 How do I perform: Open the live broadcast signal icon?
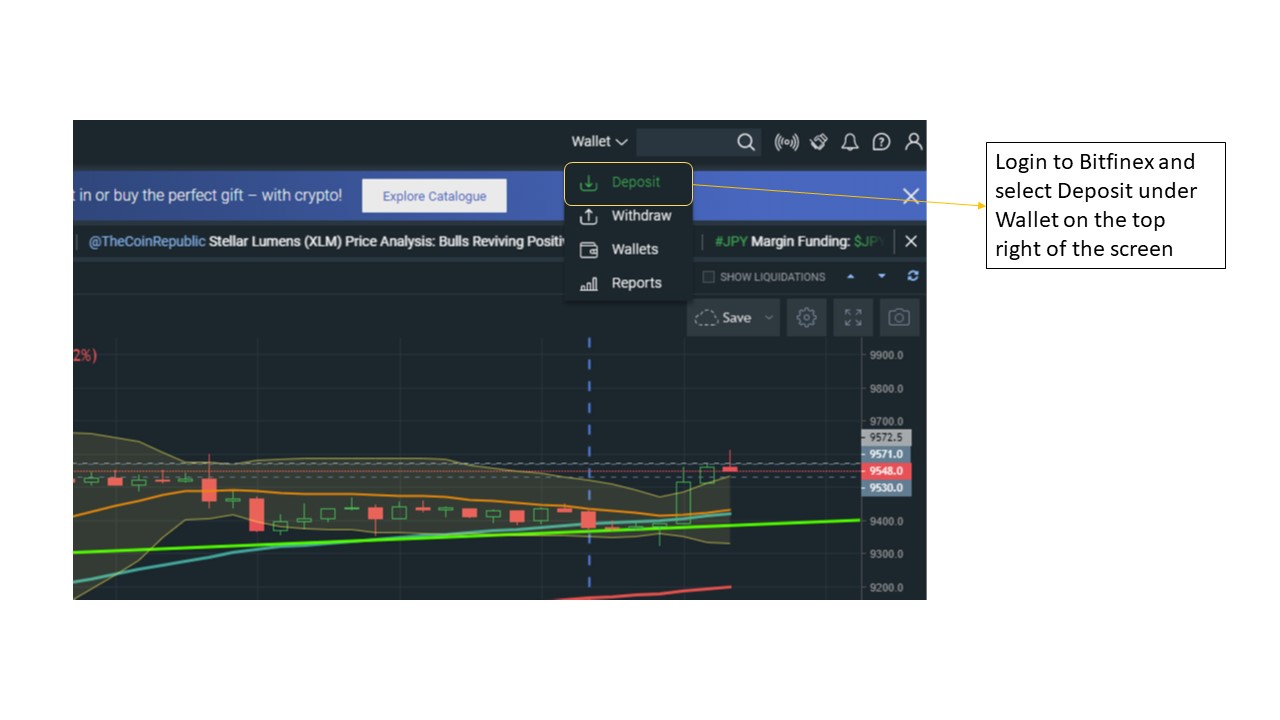(x=787, y=142)
